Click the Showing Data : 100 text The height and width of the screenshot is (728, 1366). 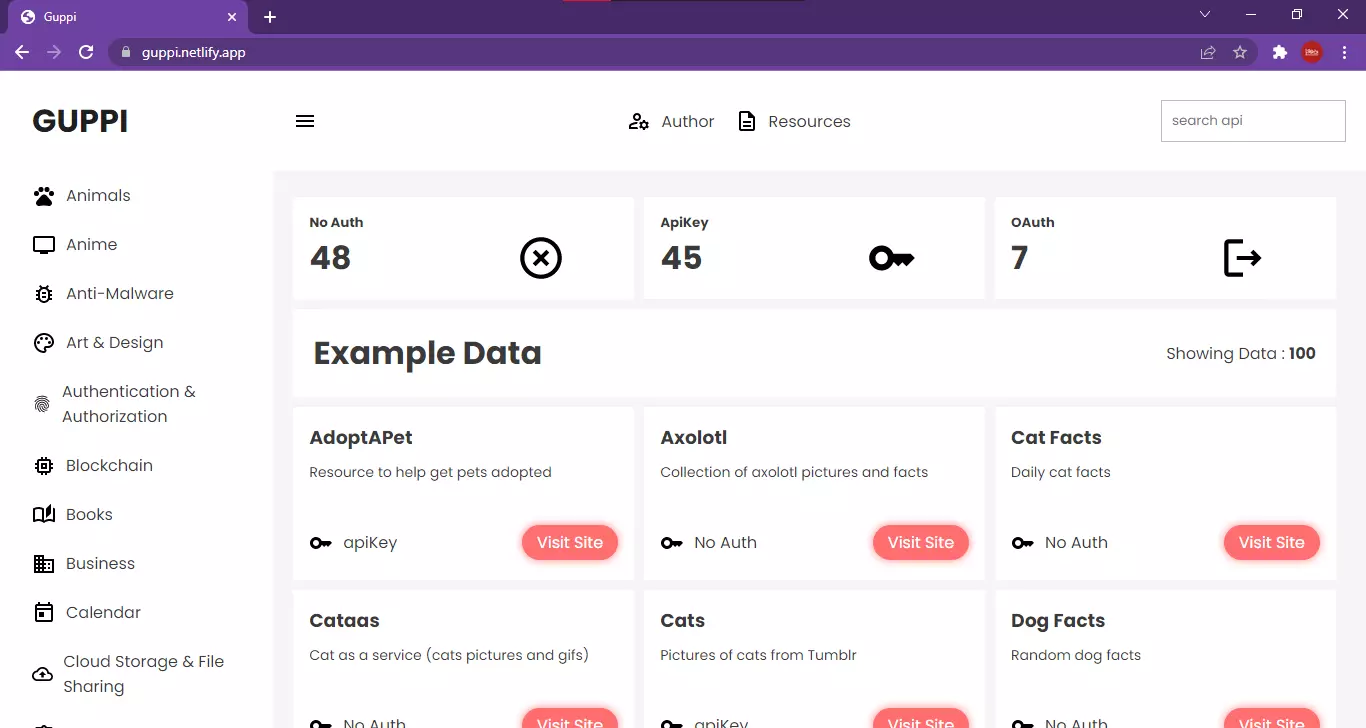click(1241, 353)
